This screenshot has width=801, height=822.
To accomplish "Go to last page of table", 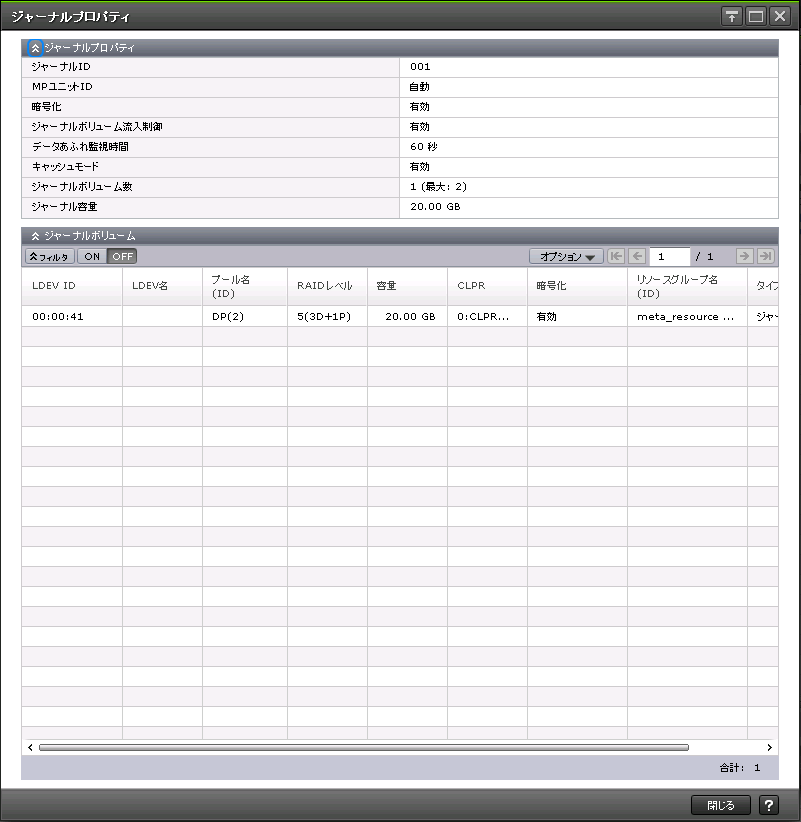I will (766, 256).
